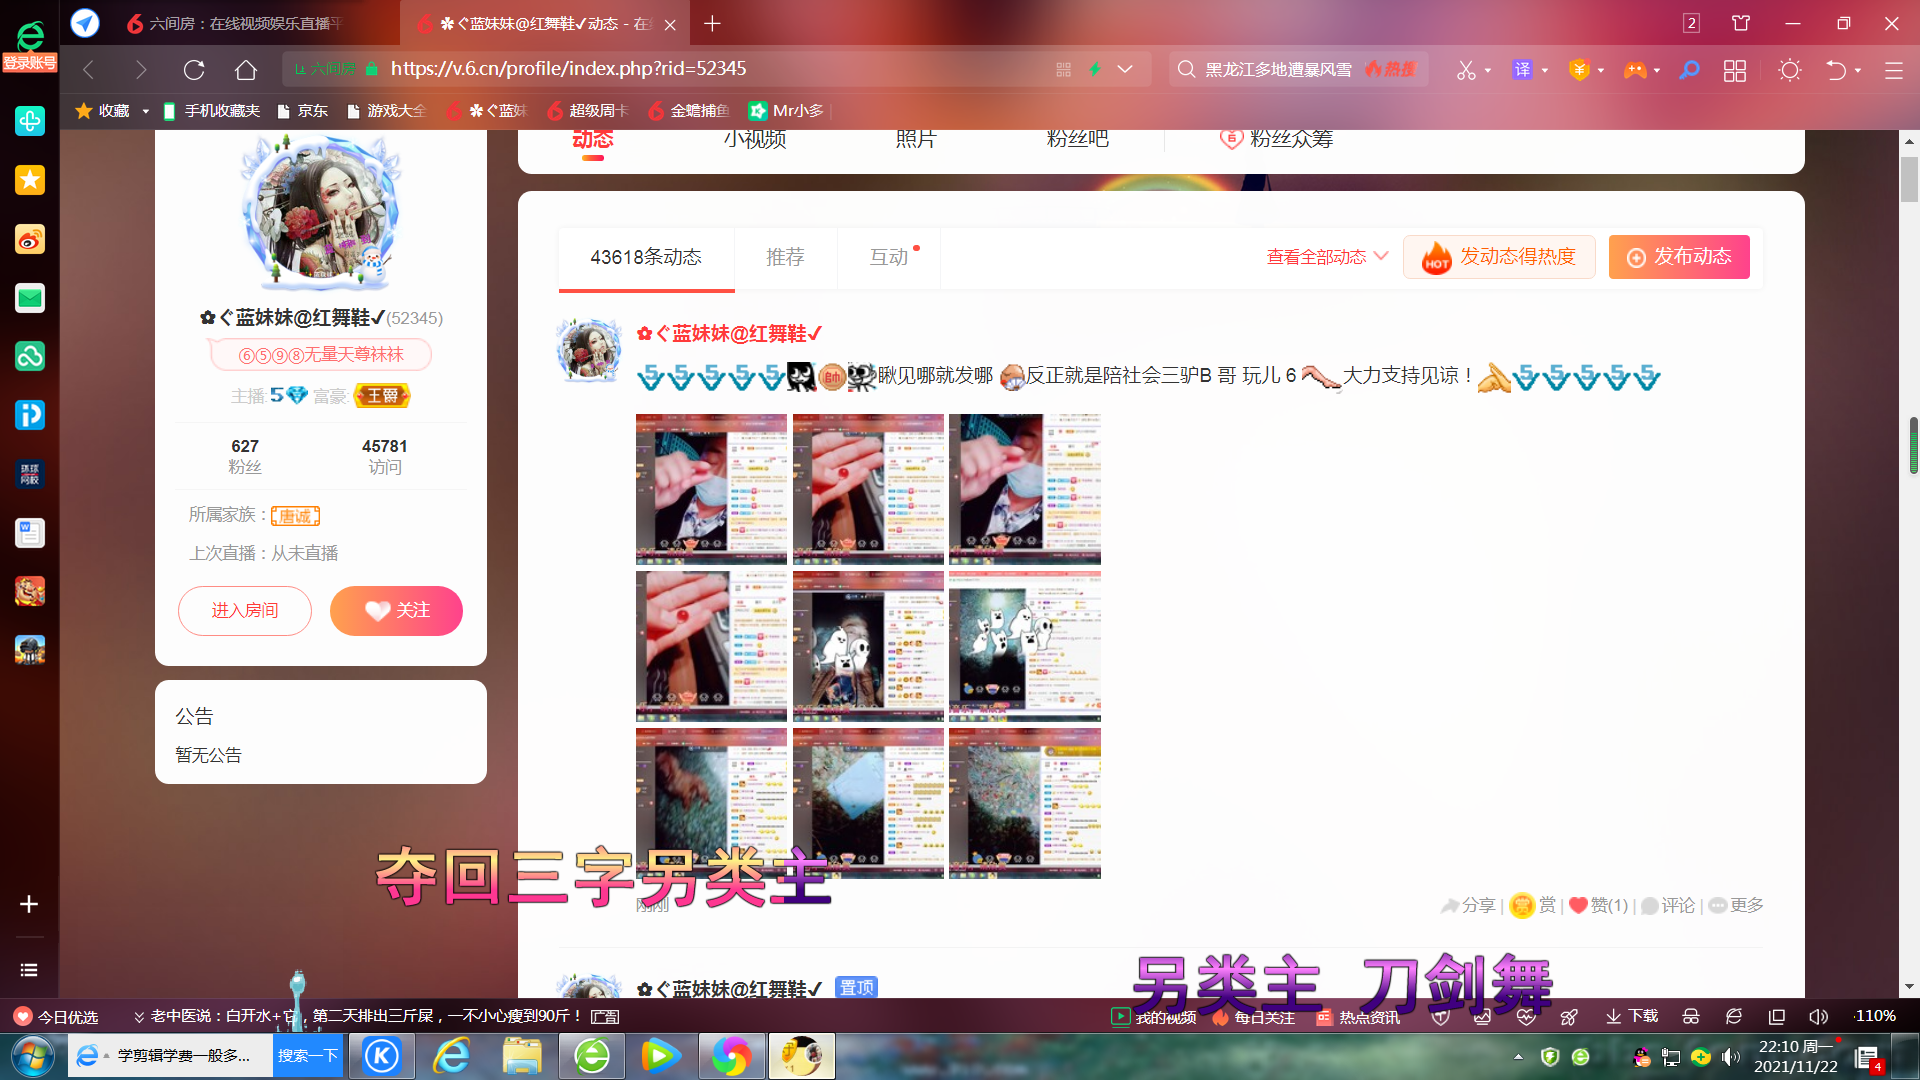Viewport: 1920px width, 1080px height.
Task: Expand the address bar dropdown chevron
Action: click(1125, 69)
